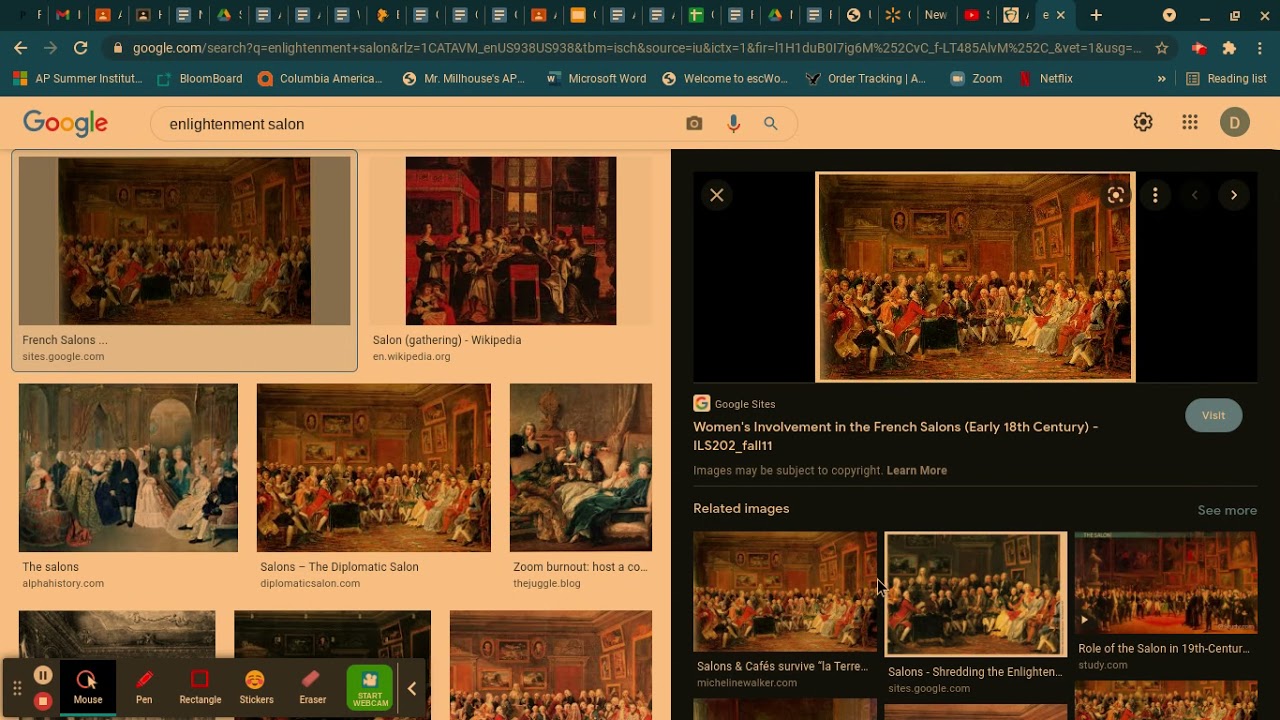The width and height of the screenshot is (1280, 720).
Task: Open the Zoom bookmark
Action: 976,78
